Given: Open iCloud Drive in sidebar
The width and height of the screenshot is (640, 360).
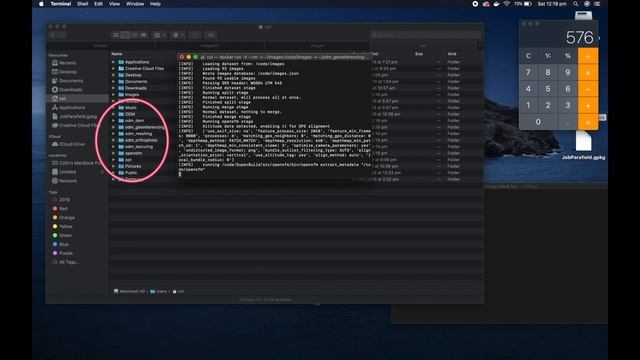Looking at the screenshot, I should (x=68, y=144).
